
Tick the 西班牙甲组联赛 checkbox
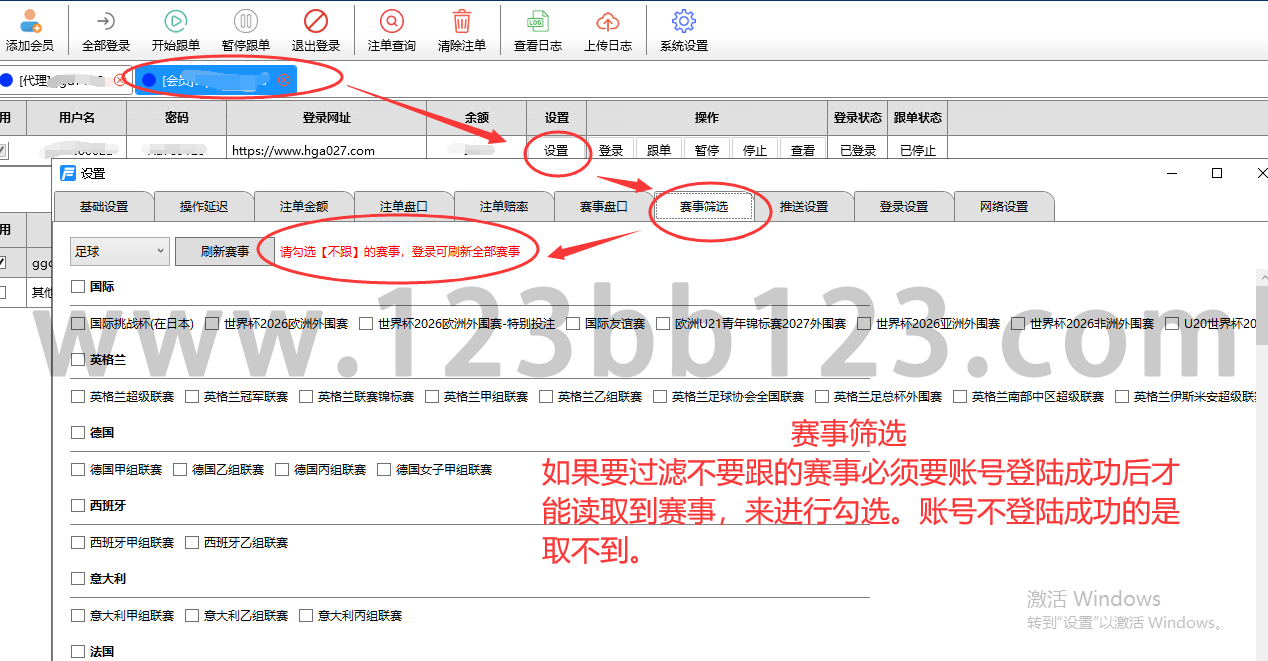pyautogui.click(x=78, y=543)
